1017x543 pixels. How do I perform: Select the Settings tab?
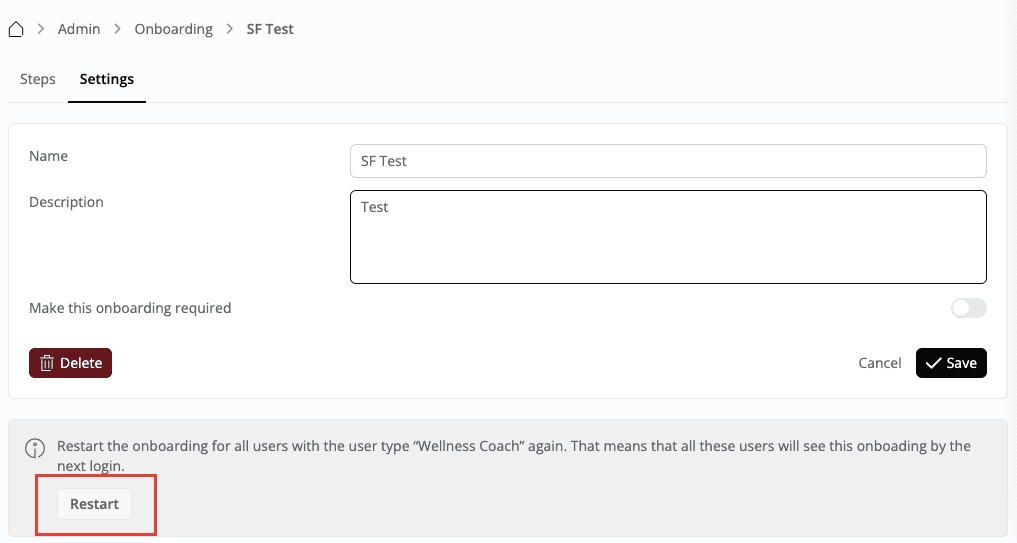tap(107, 79)
